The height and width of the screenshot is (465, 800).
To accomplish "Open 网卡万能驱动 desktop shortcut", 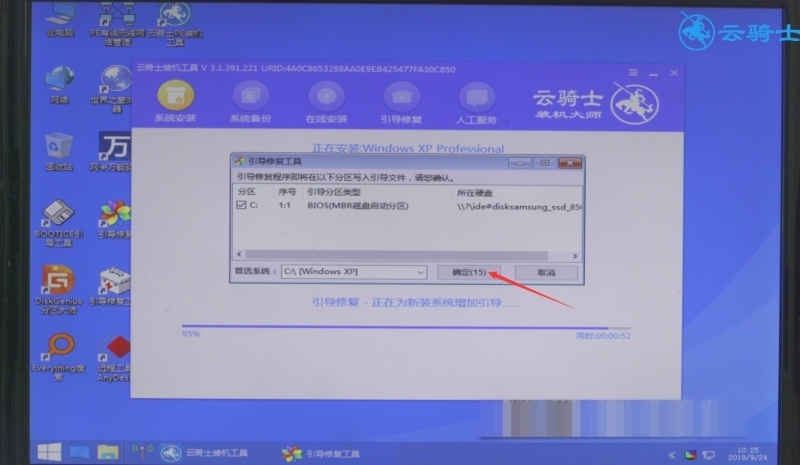I will [113, 152].
